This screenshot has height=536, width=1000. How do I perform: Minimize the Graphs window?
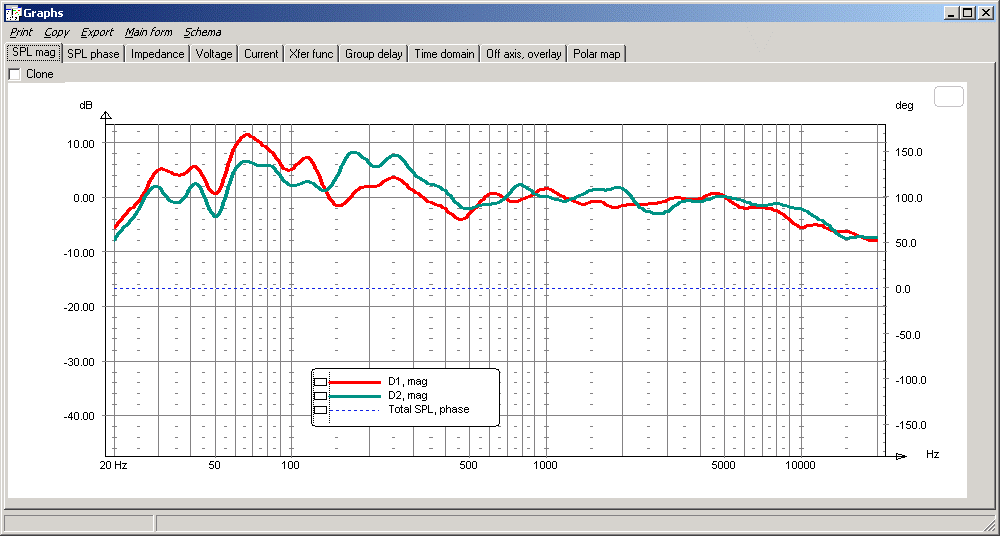(x=952, y=12)
